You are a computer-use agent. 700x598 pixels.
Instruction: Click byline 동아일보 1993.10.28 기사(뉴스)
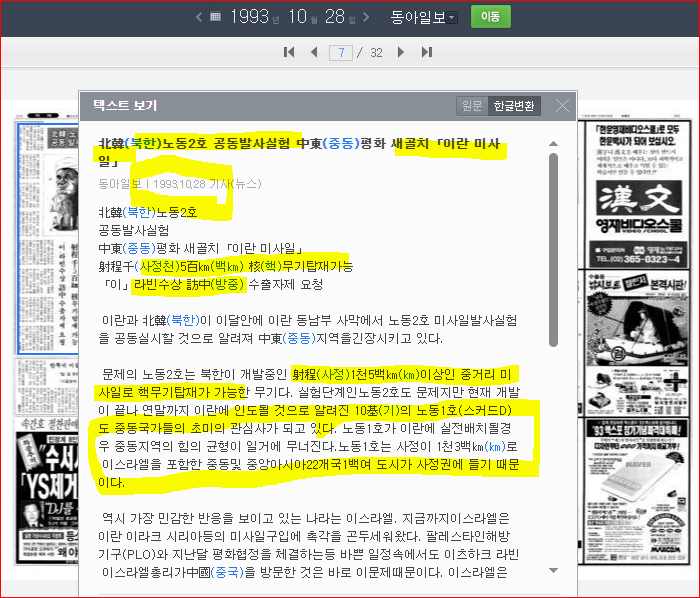[179, 184]
